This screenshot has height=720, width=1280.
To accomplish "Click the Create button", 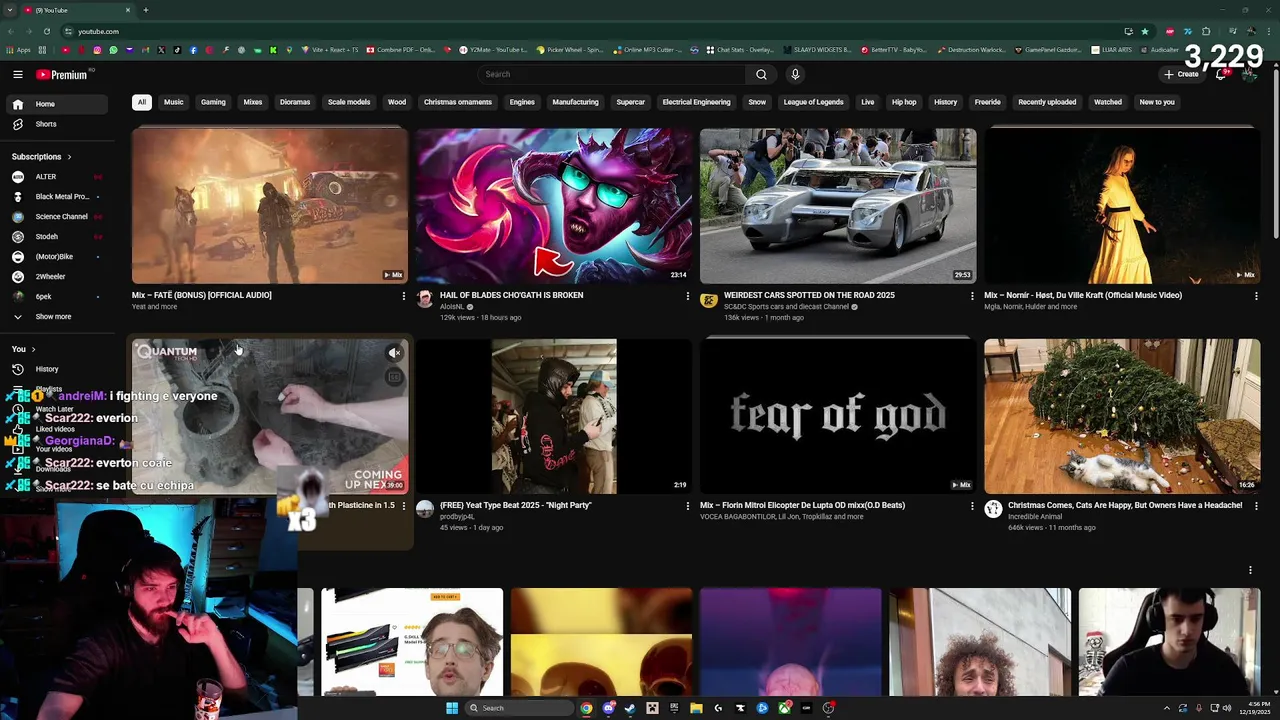I will tap(1181, 74).
